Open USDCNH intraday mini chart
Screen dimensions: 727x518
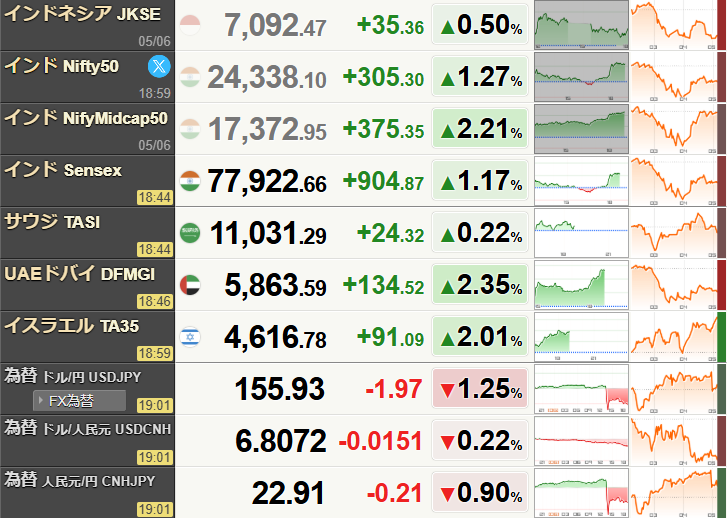581,441
